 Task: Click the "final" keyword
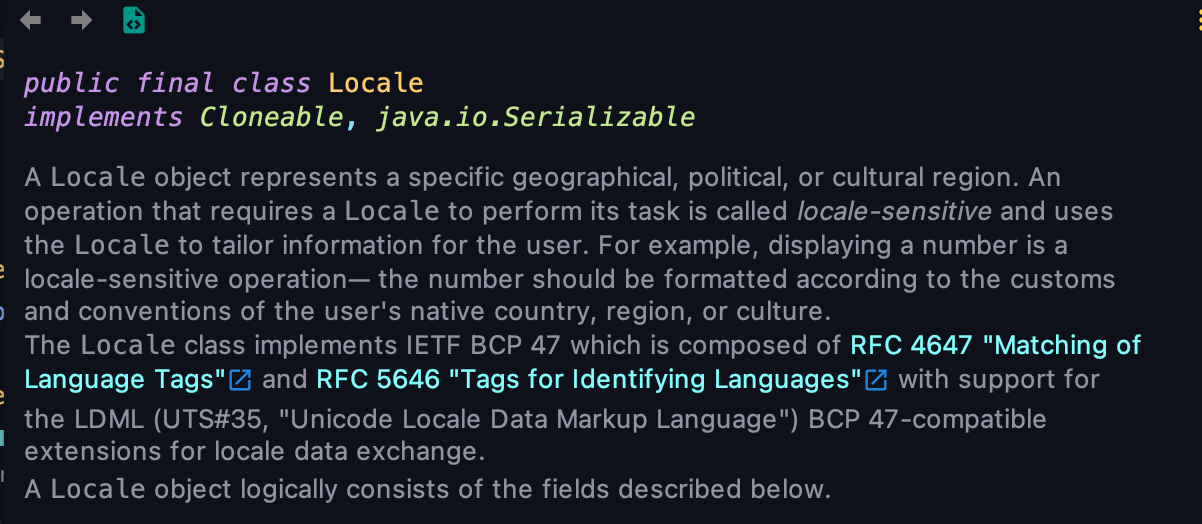[x=175, y=83]
